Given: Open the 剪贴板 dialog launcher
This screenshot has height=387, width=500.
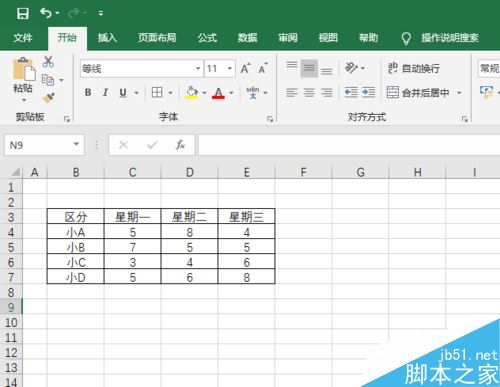Looking at the screenshot, I should tap(67, 119).
